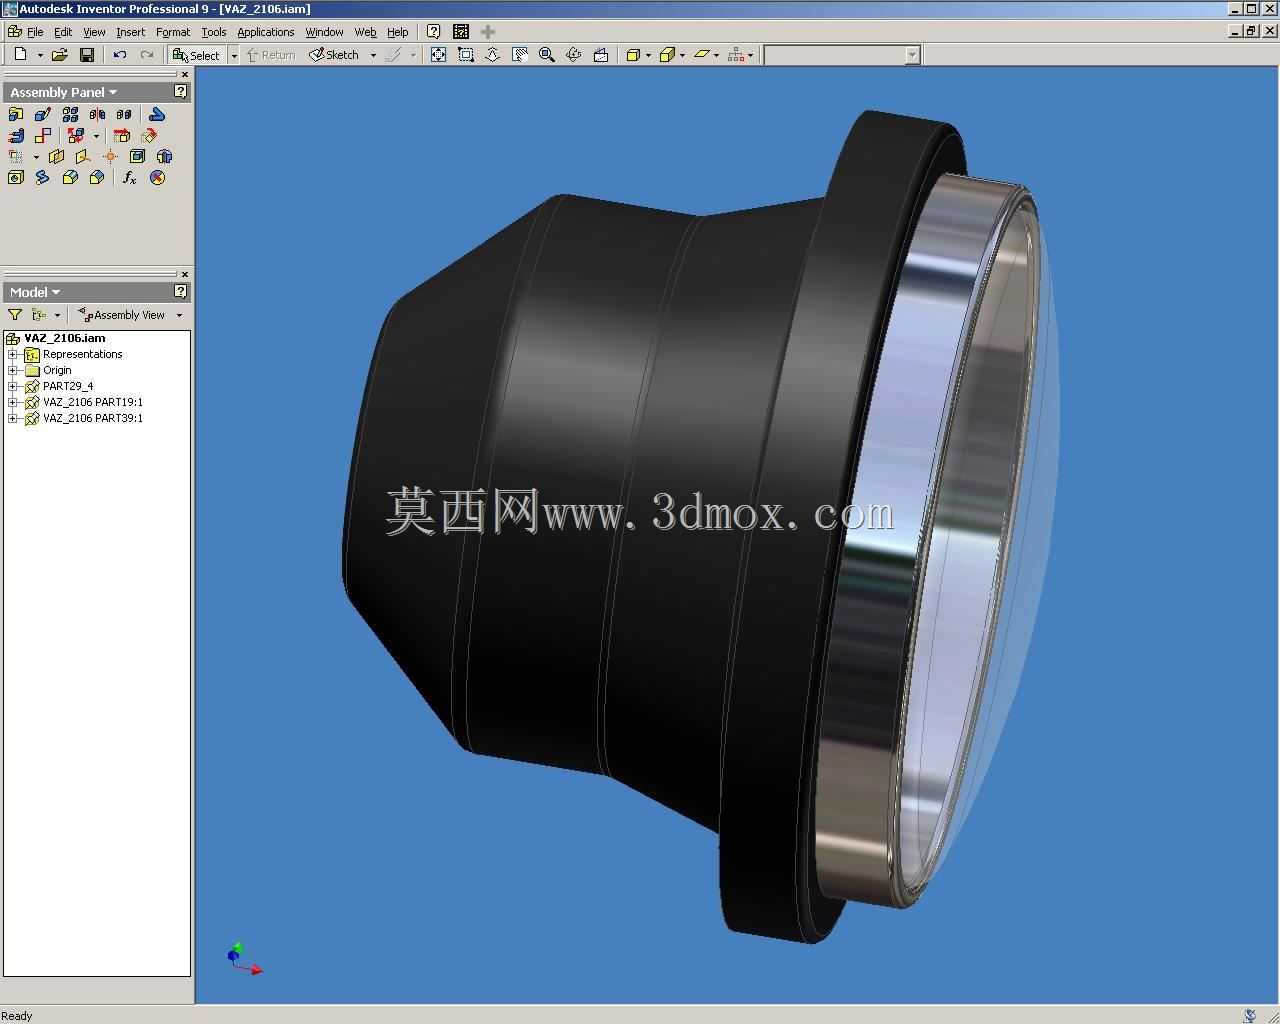Click the Sketch button

click(x=334, y=55)
